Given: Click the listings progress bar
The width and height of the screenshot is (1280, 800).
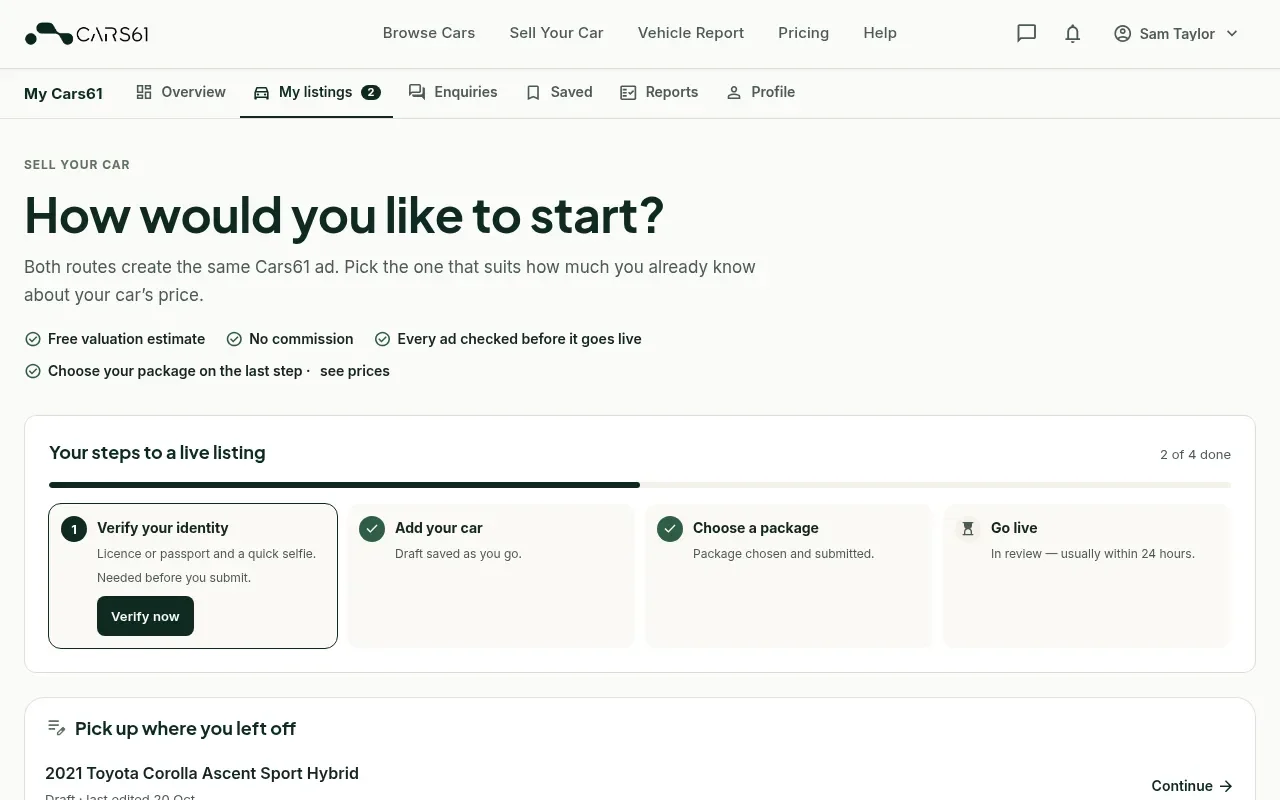Looking at the screenshot, I should [640, 485].
